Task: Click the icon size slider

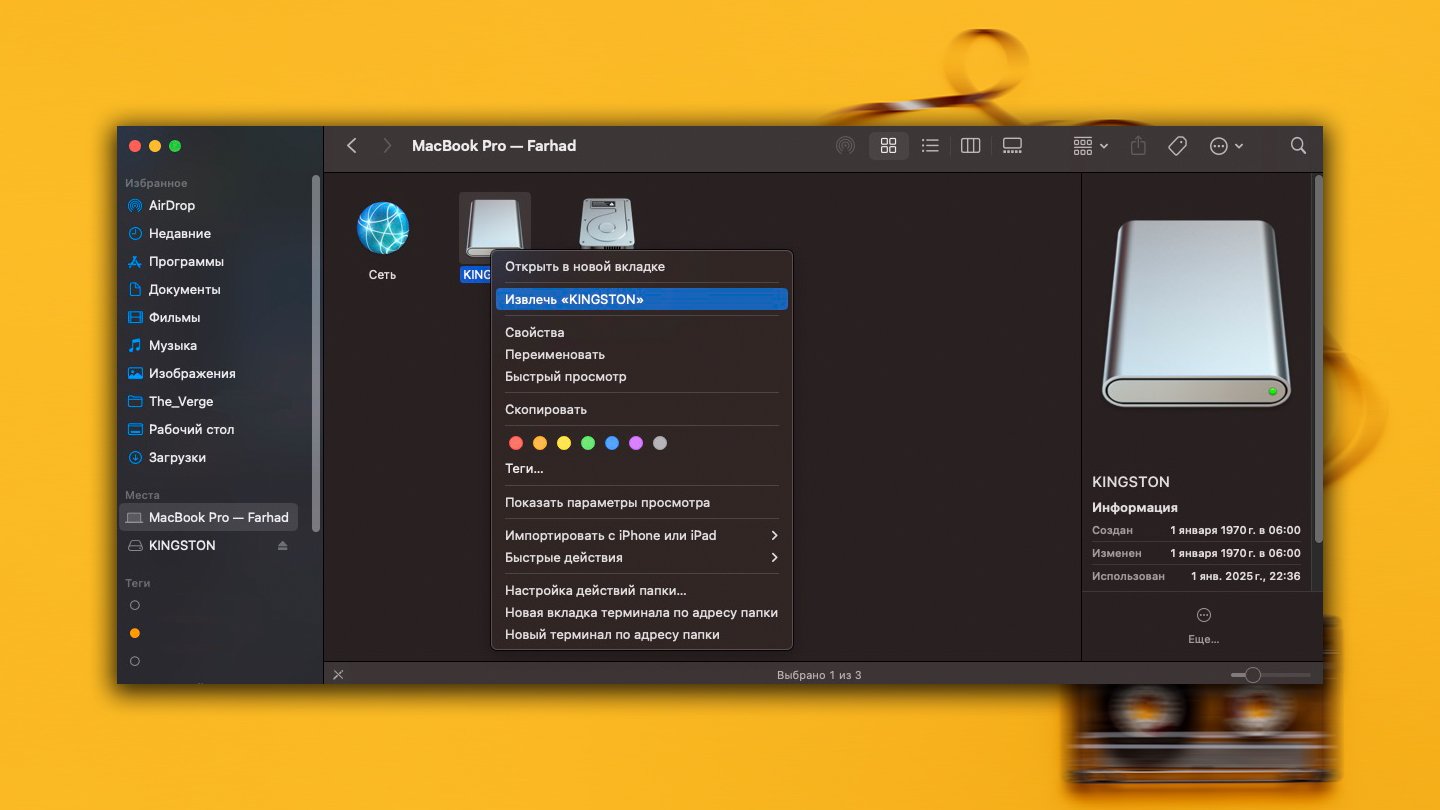Action: coord(1270,675)
